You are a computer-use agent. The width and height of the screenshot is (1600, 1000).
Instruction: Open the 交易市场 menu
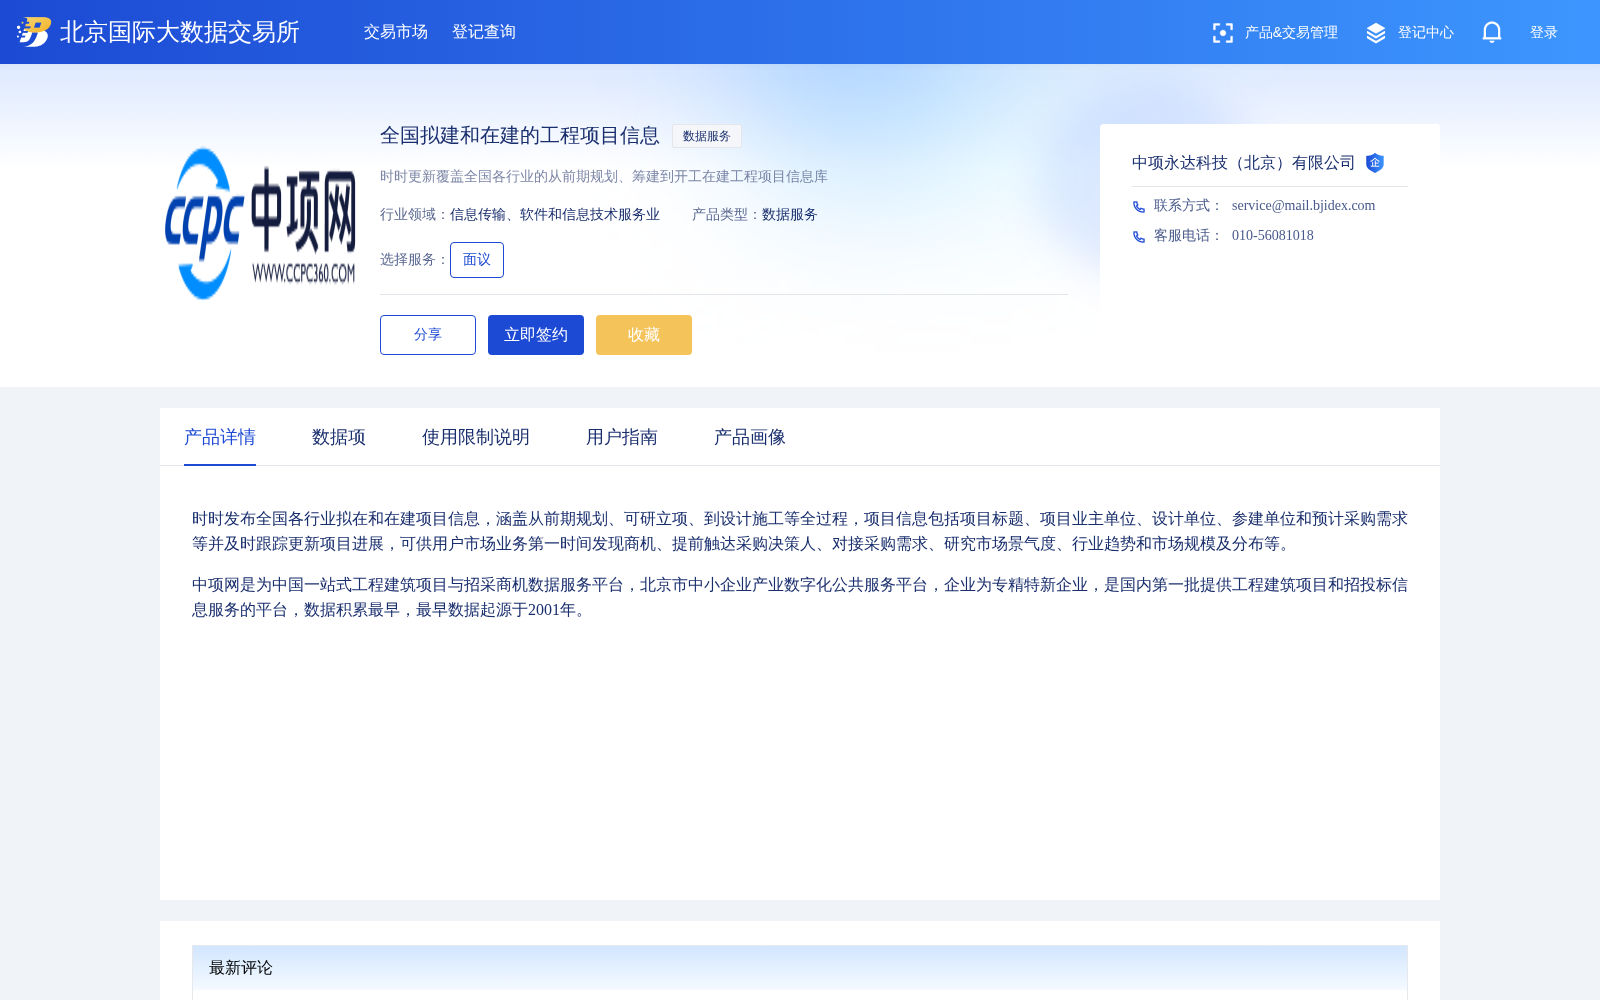(x=396, y=32)
